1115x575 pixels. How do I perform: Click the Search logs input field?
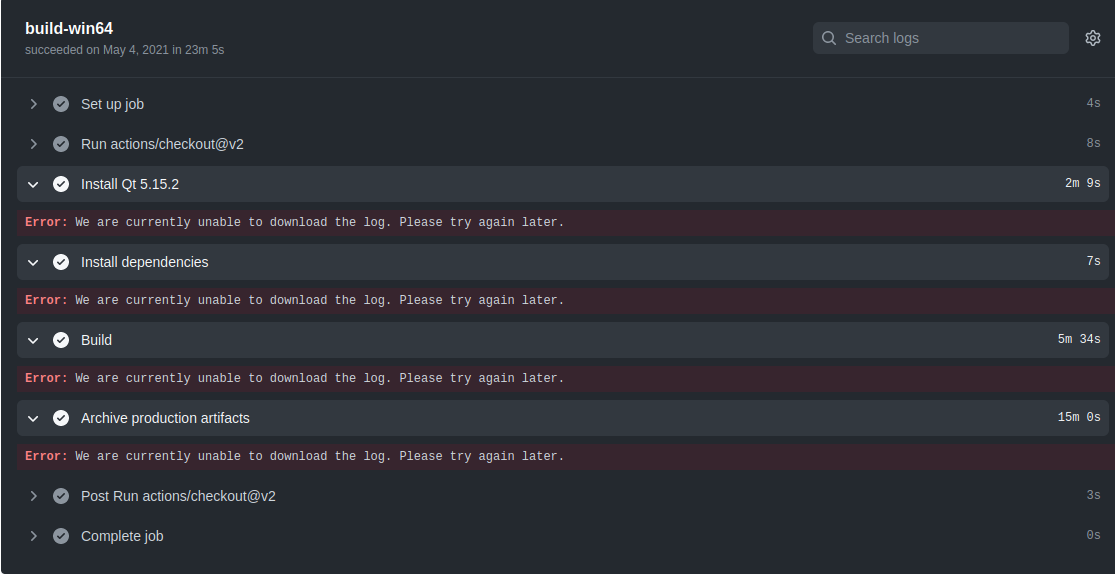[x=950, y=38]
